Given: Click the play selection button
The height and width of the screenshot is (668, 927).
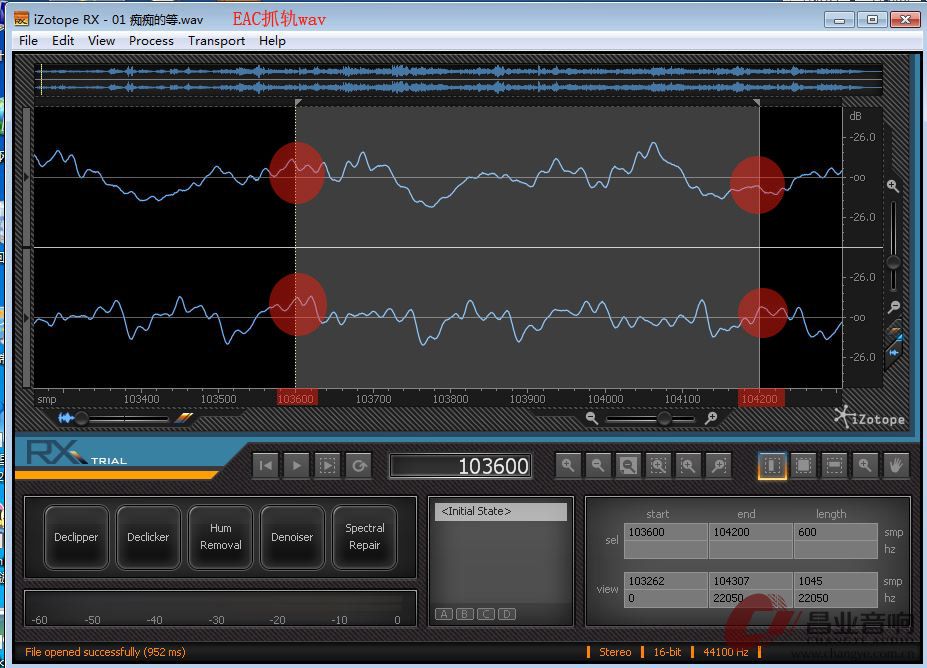Looking at the screenshot, I should coord(328,466).
